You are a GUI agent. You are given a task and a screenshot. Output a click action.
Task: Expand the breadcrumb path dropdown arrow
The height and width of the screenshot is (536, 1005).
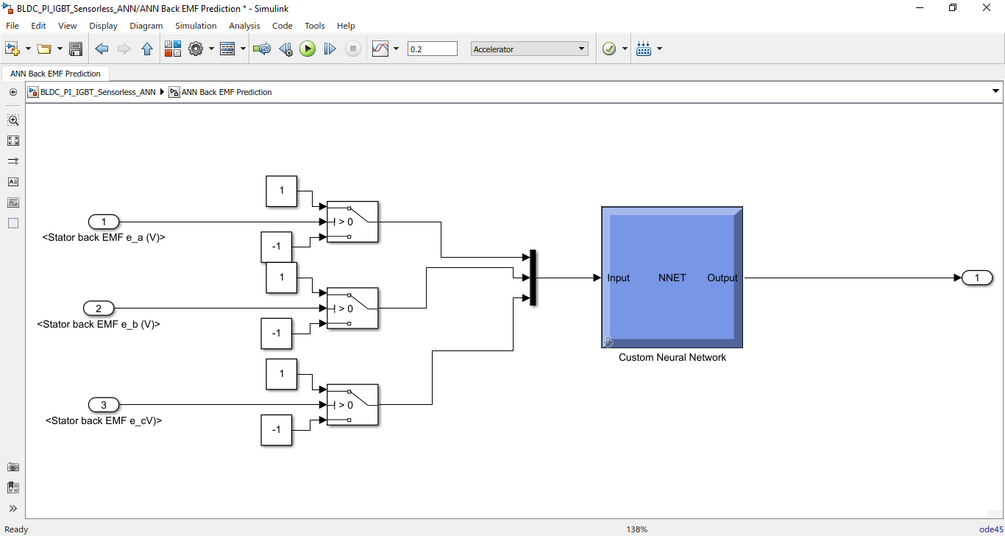point(995,91)
